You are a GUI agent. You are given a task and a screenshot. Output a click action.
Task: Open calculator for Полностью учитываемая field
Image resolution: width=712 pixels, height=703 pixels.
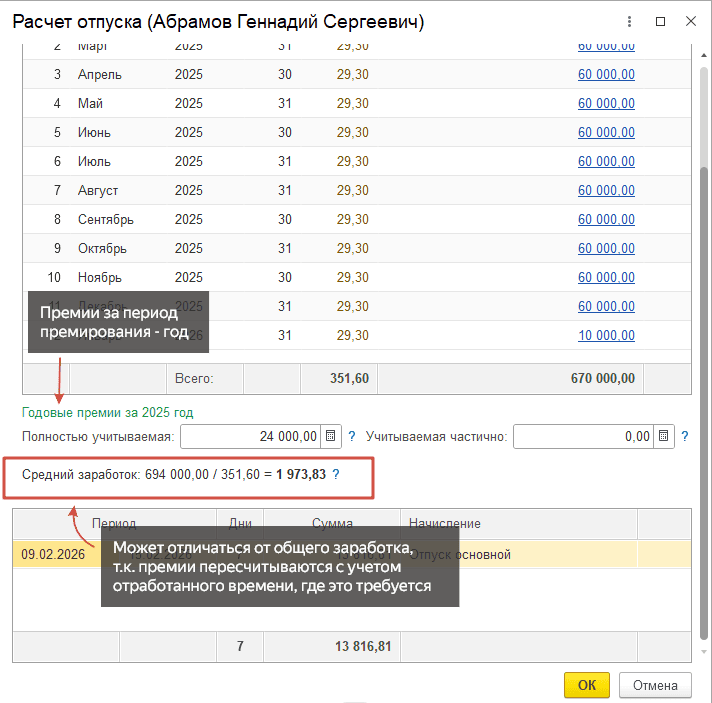(331, 436)
